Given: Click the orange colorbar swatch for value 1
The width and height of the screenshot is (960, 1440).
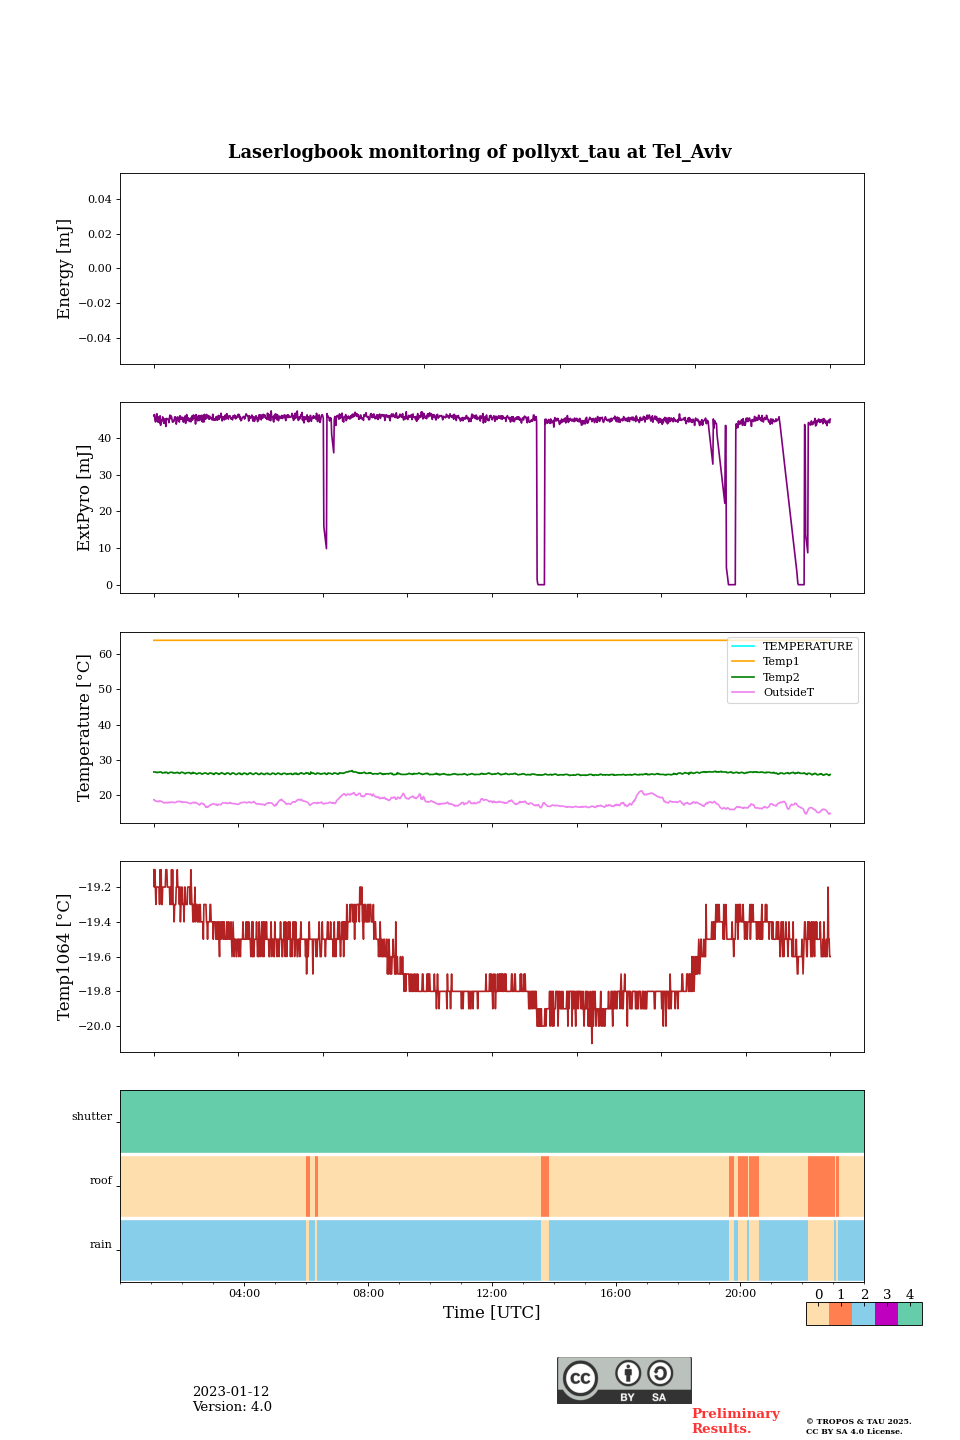Looking at the screenshot, I should point(841,1314).
